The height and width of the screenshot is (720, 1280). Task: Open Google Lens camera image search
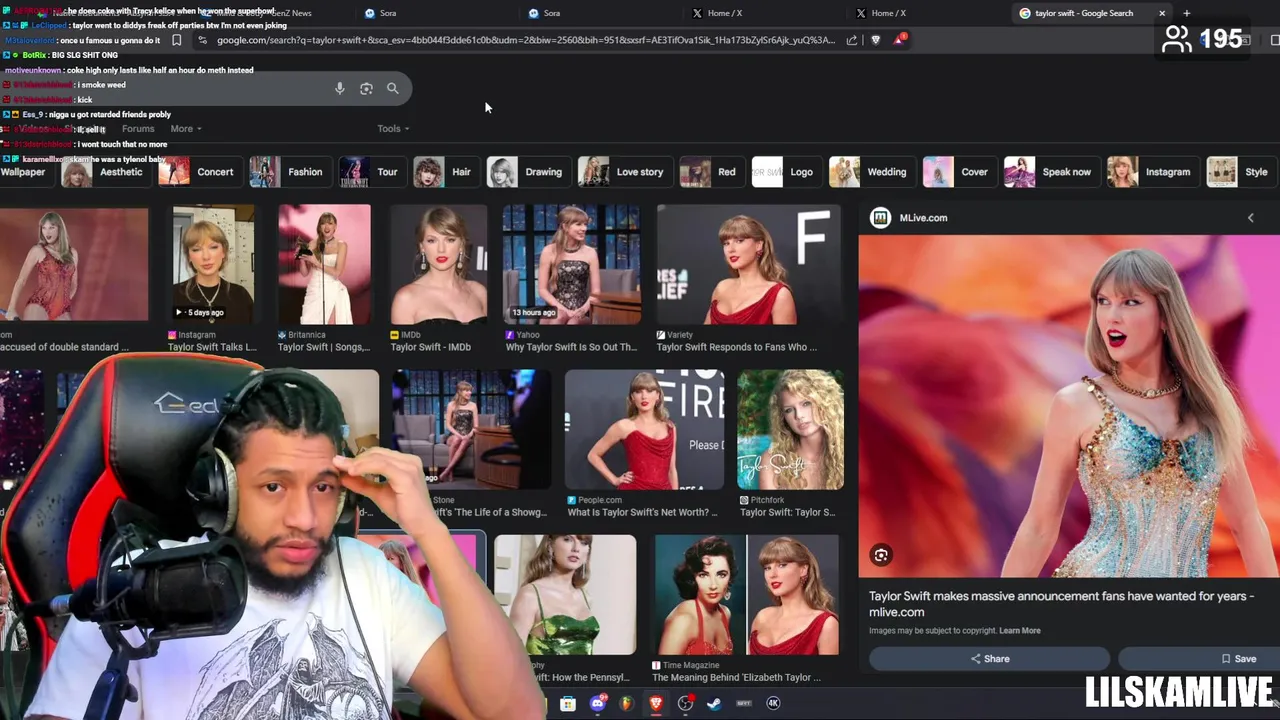pyautogui.click(x=366, y=89)
